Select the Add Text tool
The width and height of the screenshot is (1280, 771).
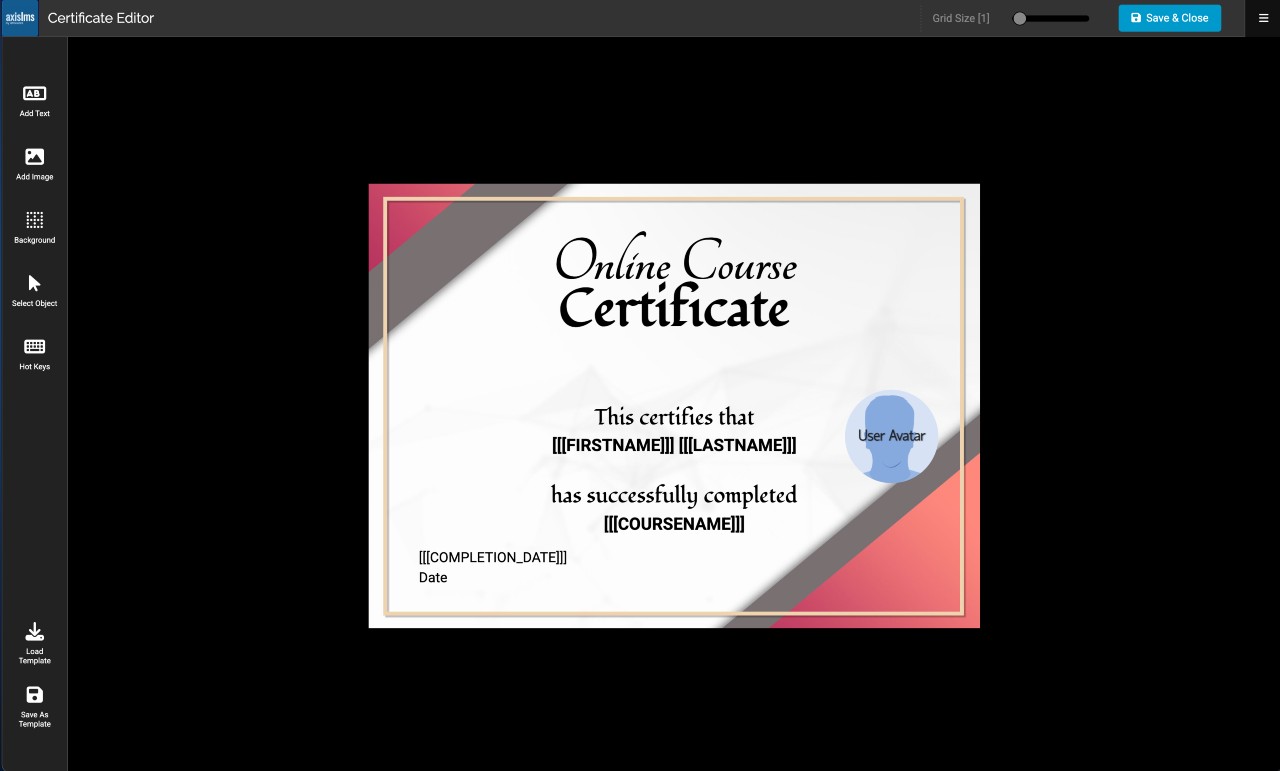pyautogui.click(x=34, y=101)
